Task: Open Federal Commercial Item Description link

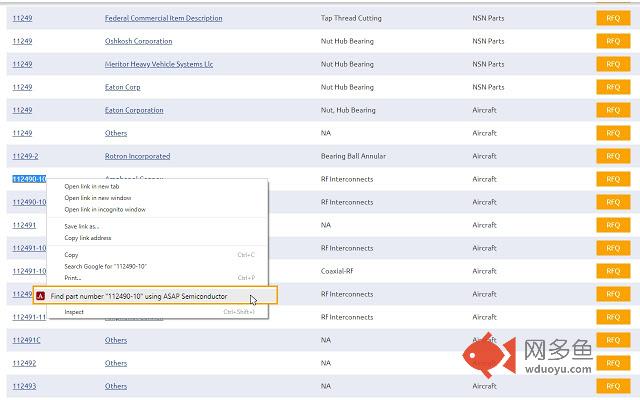Action: (x=163, y=18)
